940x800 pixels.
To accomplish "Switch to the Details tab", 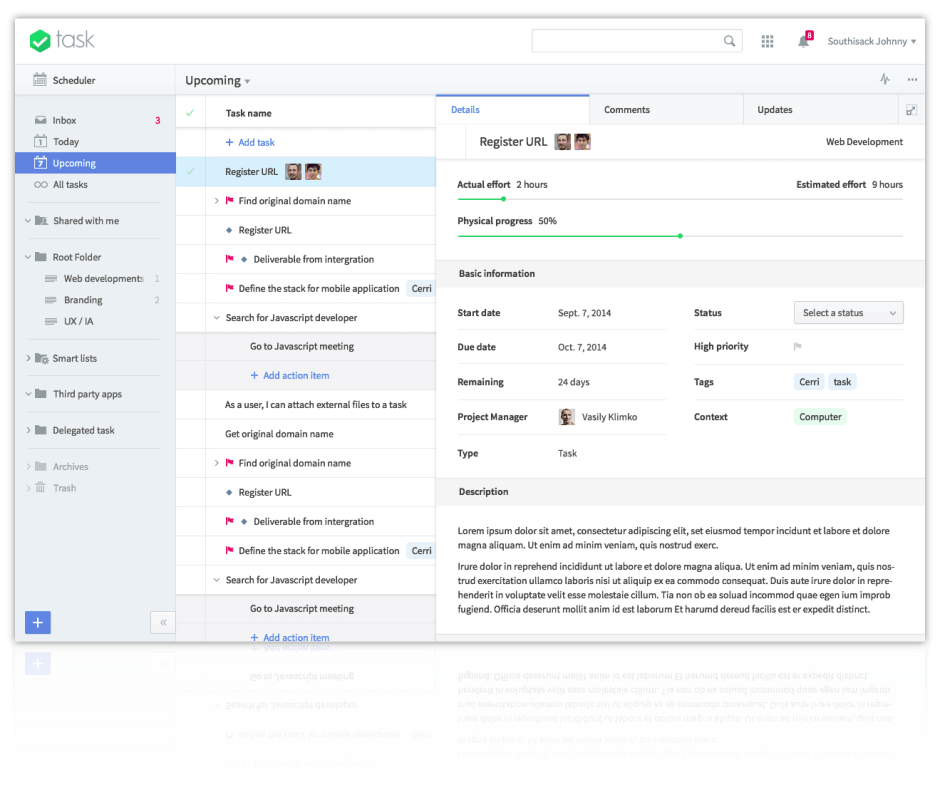I will [513, 110].
